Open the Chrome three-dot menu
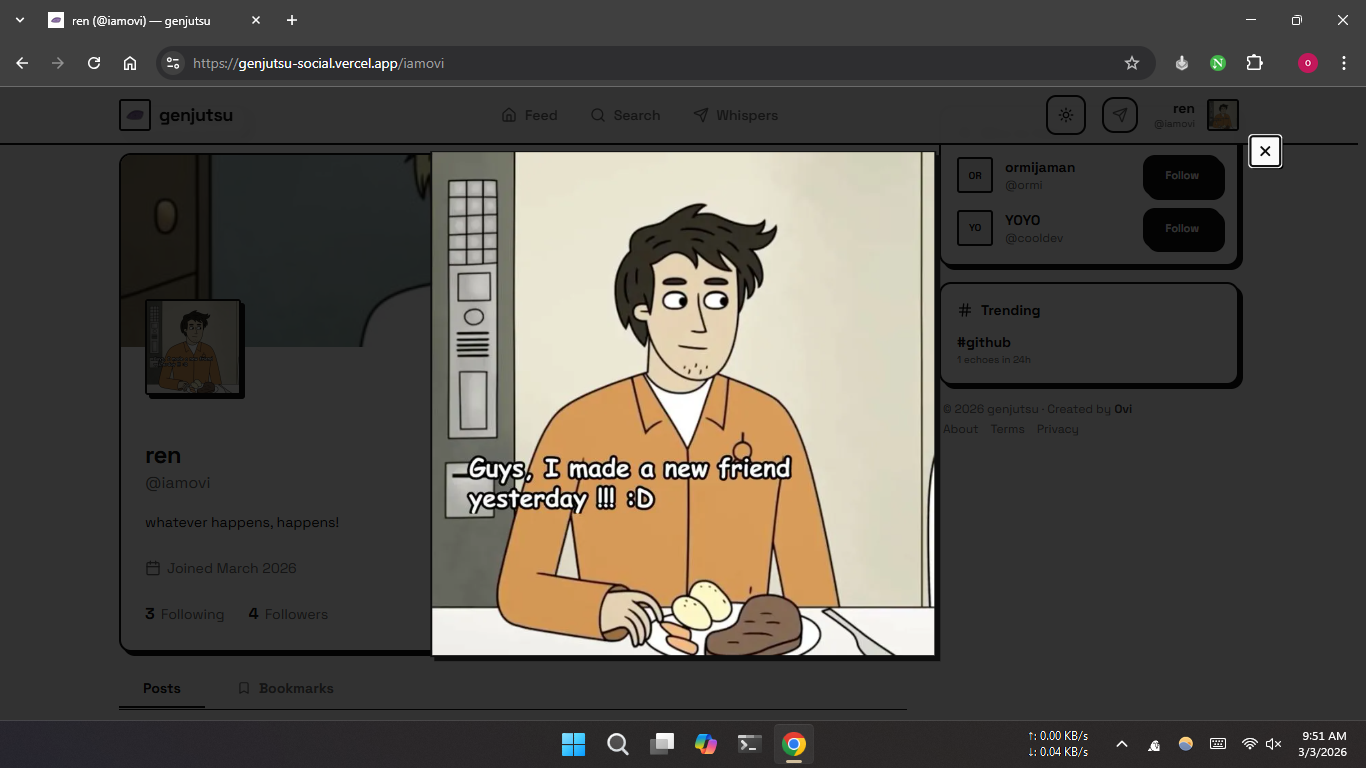This screenshot has height=768, width=1366. pyautogui.click(x=1344, y=63)
